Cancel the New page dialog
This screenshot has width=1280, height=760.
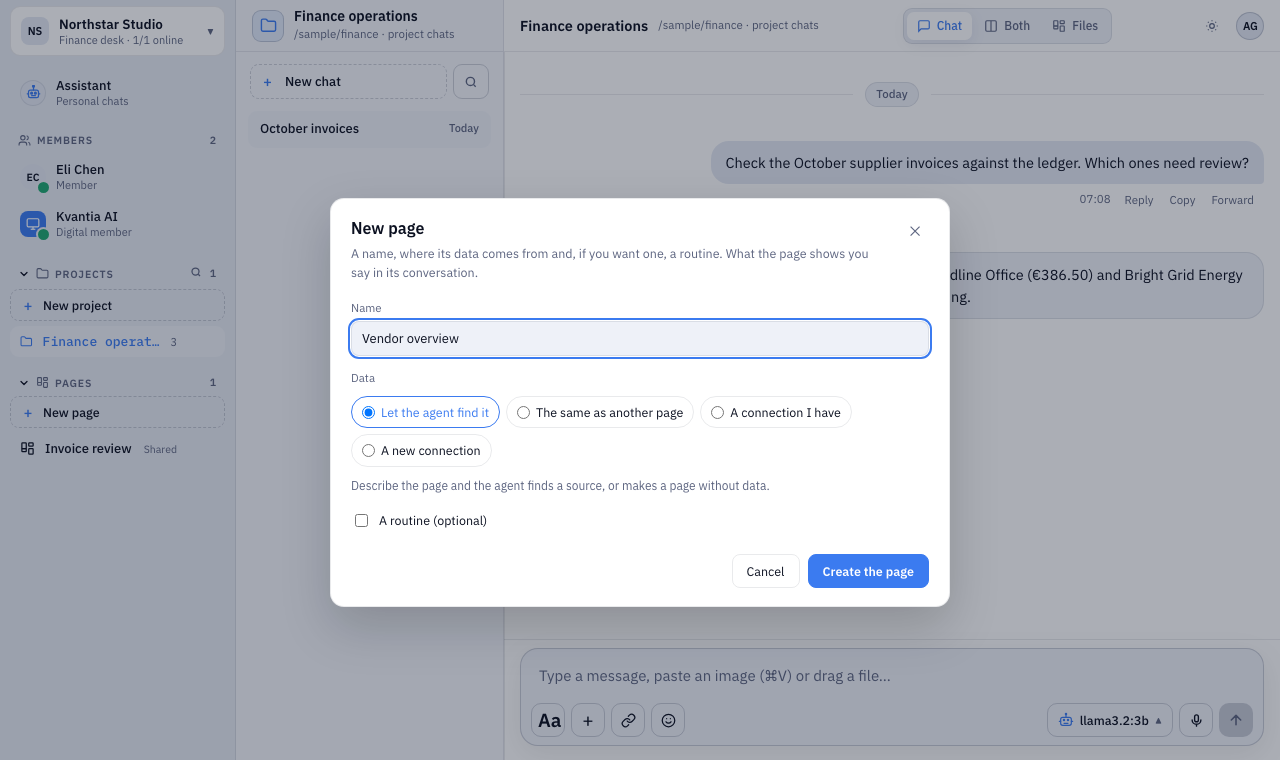click(765, 571)
